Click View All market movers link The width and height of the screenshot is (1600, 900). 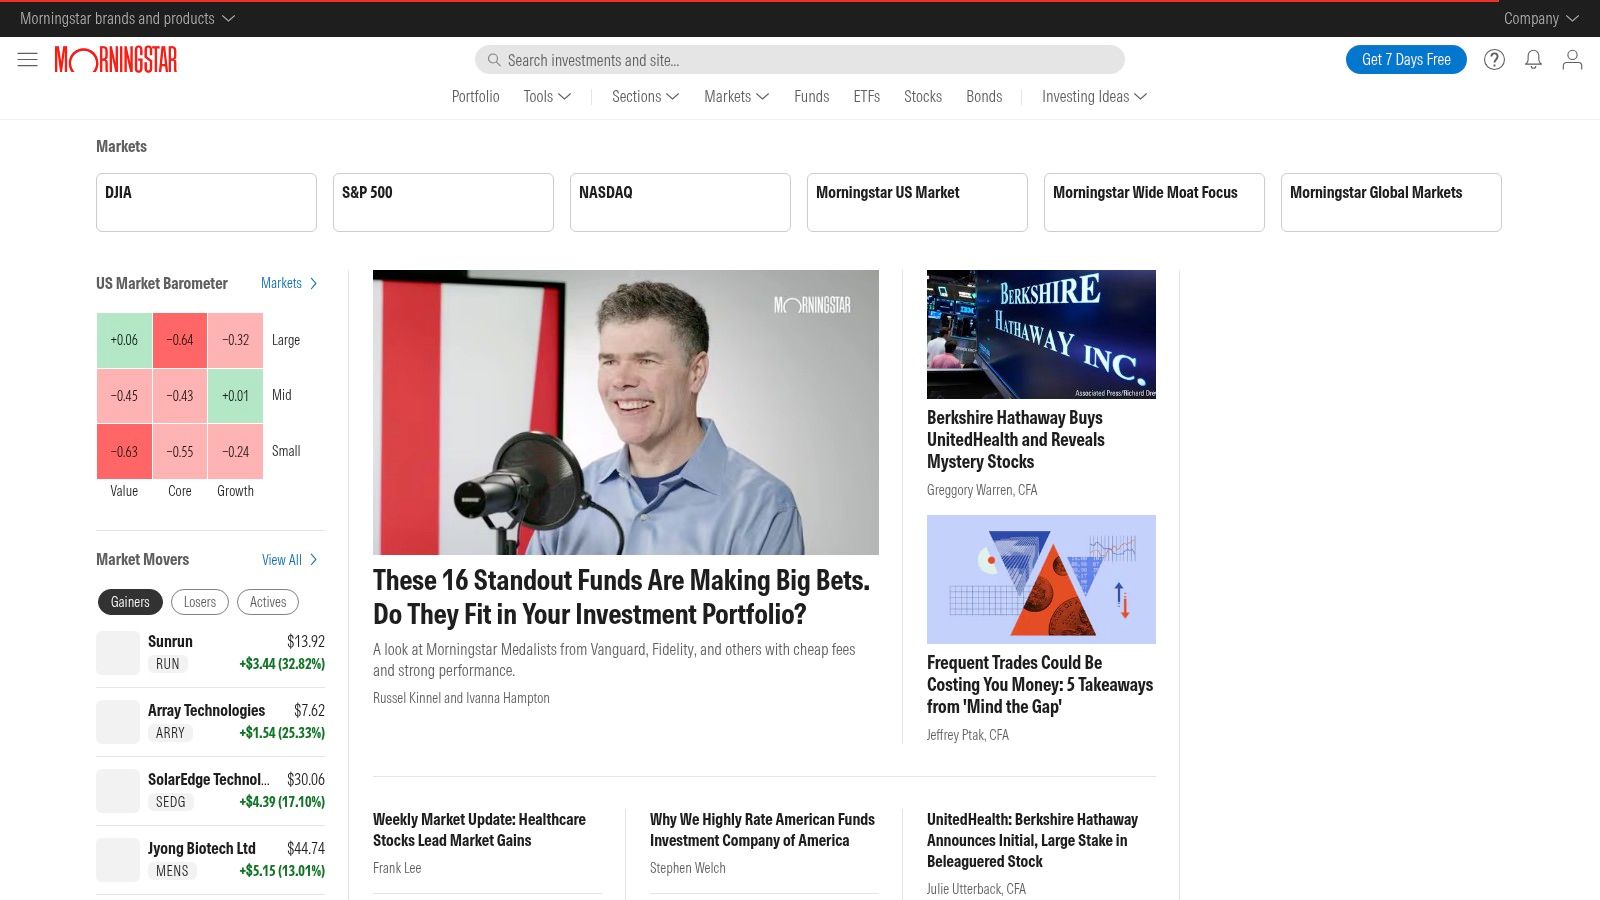282,559
